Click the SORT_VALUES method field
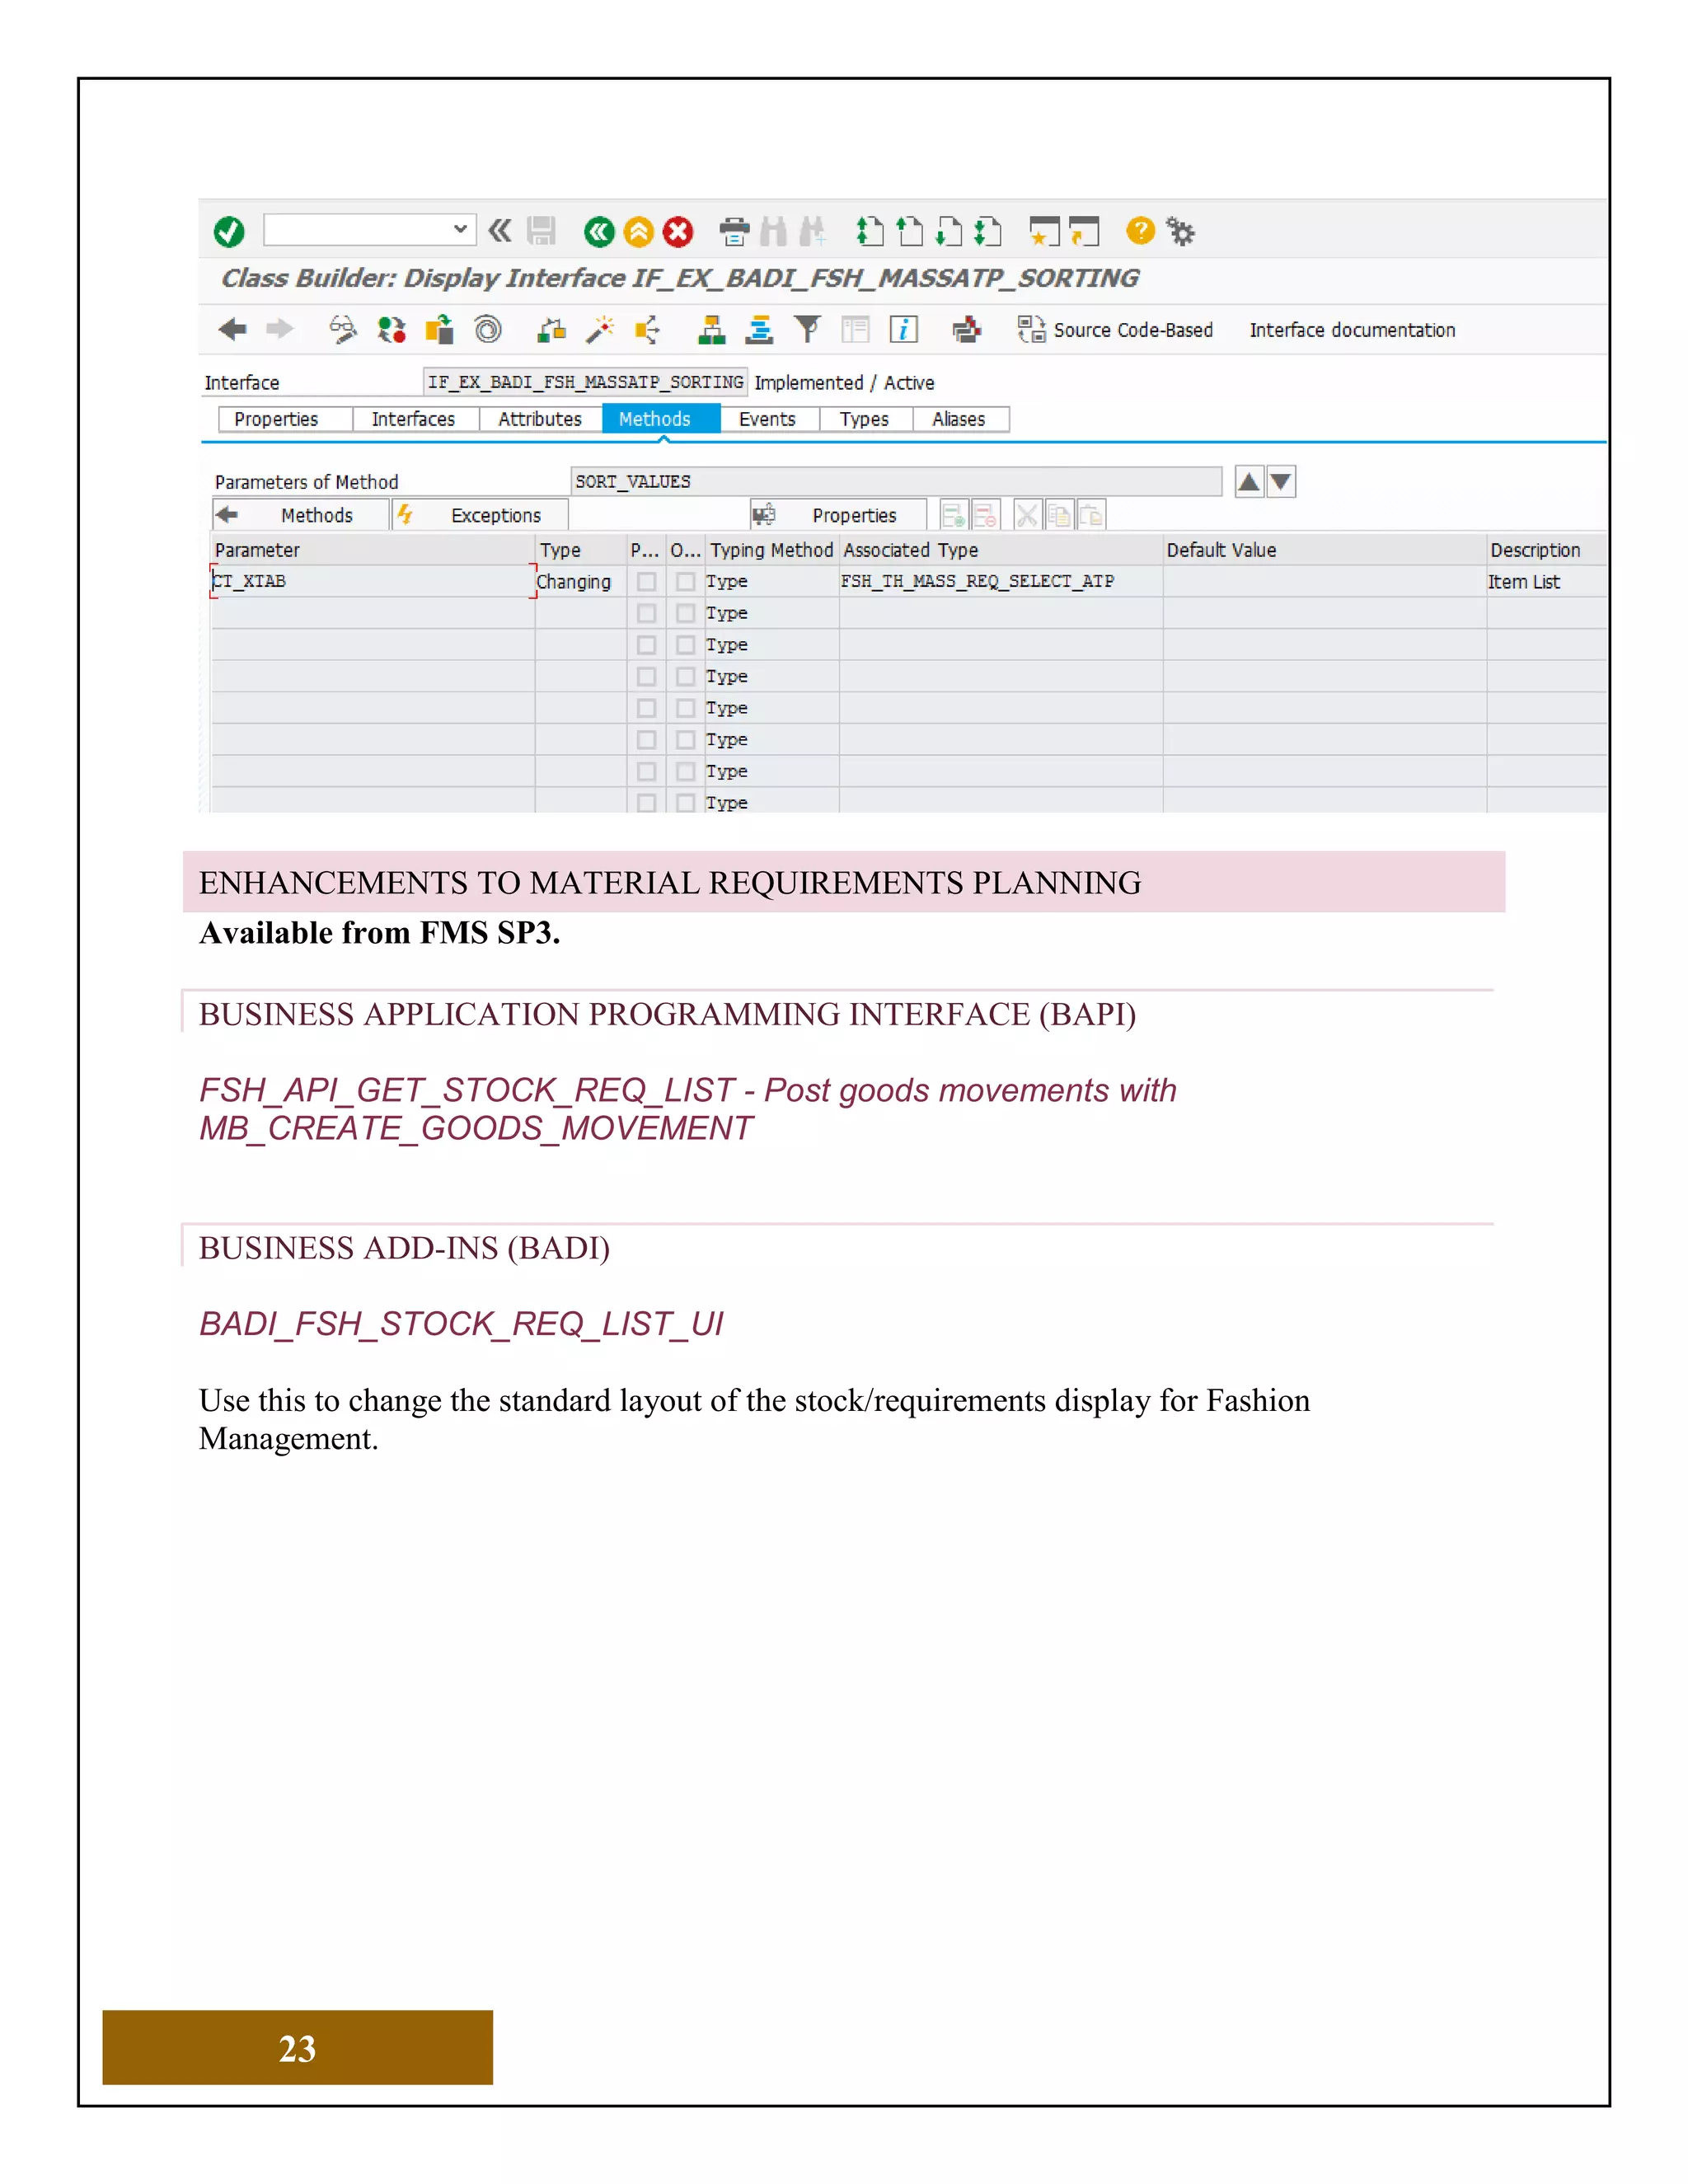This screenshot has width=1688, height=2184. click(896, 481)
